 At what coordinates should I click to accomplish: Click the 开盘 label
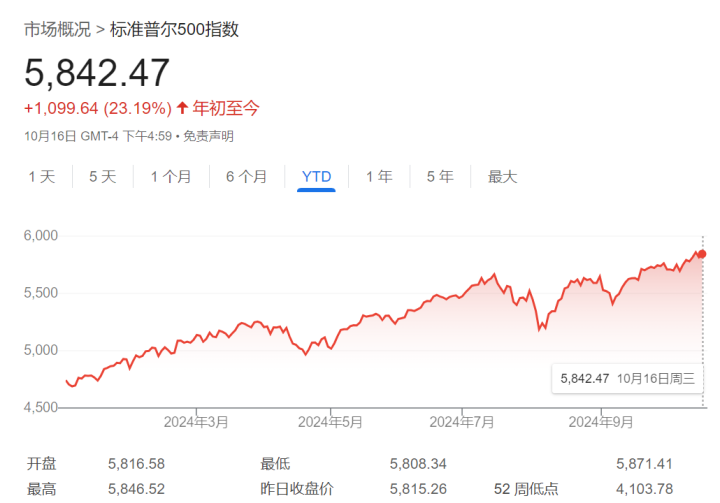pyautogui.click(x=41, y=463)
